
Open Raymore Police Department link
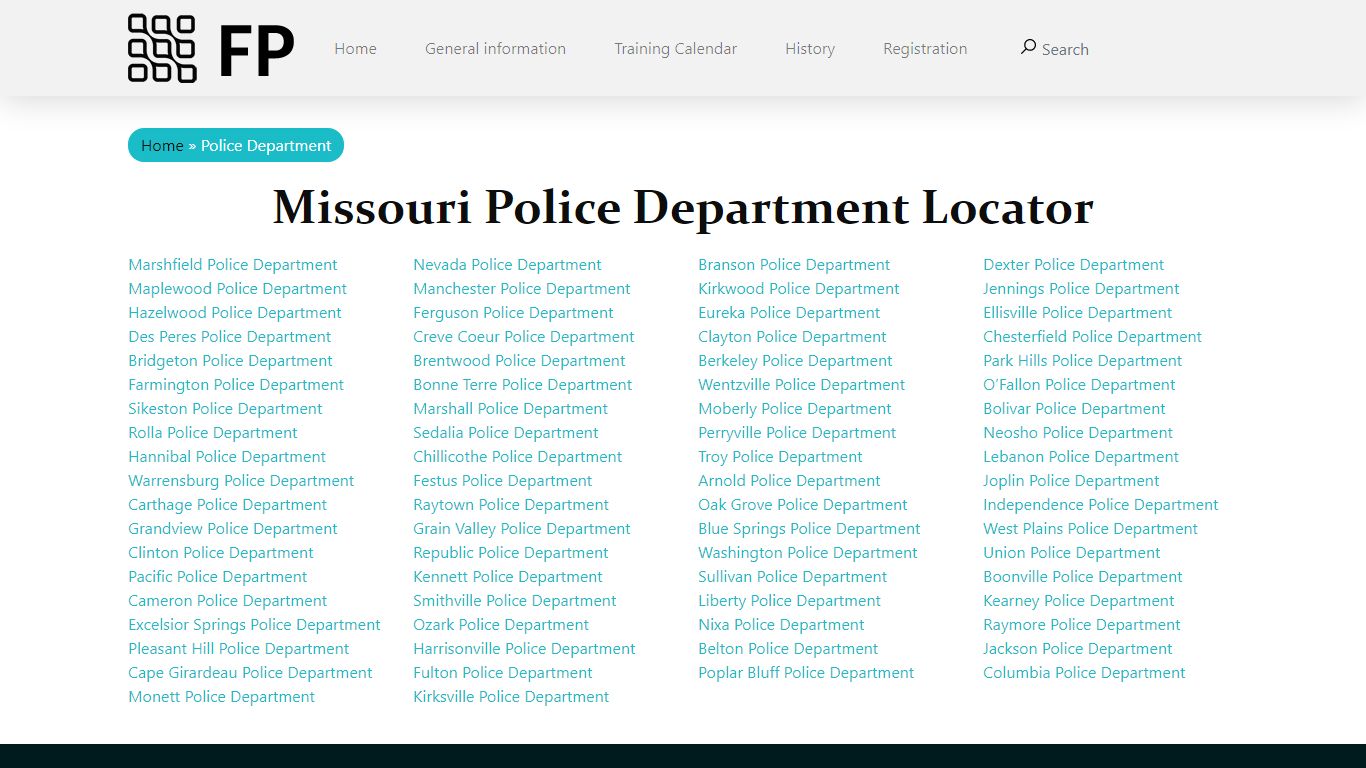click(x=1081, y=625)
